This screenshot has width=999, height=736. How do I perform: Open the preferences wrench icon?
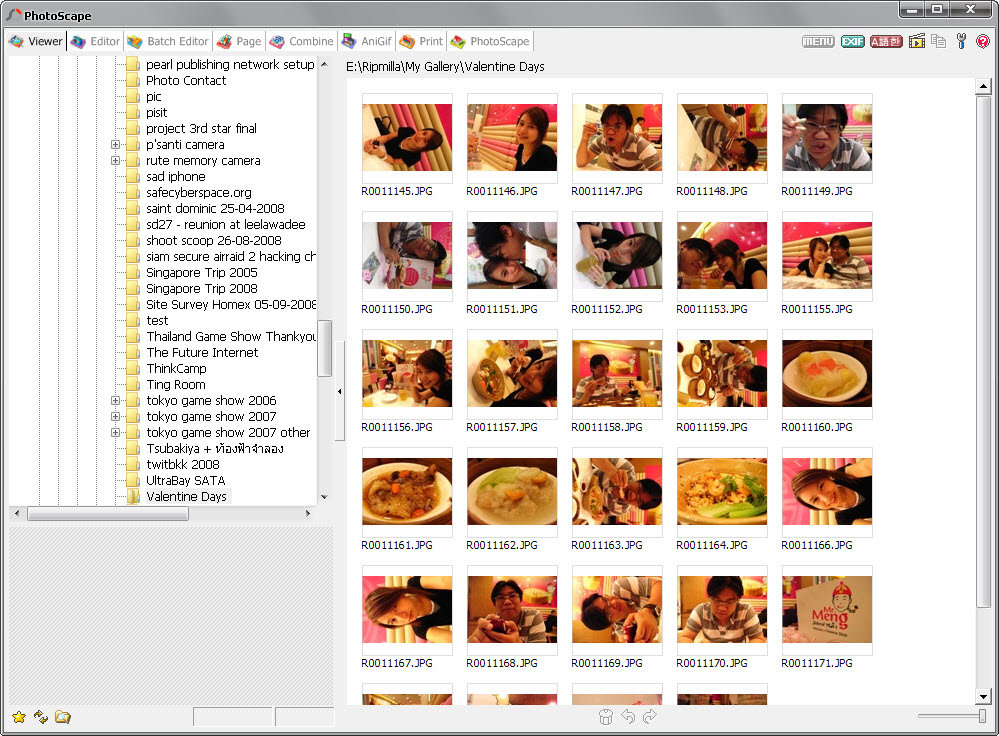tap(961, 41)
